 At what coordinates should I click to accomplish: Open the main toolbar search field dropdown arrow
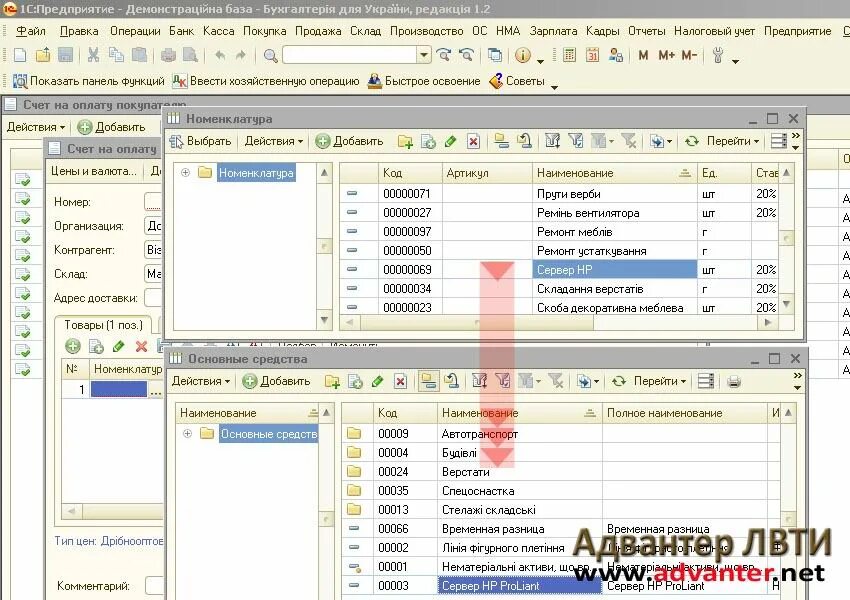point(424,55)
